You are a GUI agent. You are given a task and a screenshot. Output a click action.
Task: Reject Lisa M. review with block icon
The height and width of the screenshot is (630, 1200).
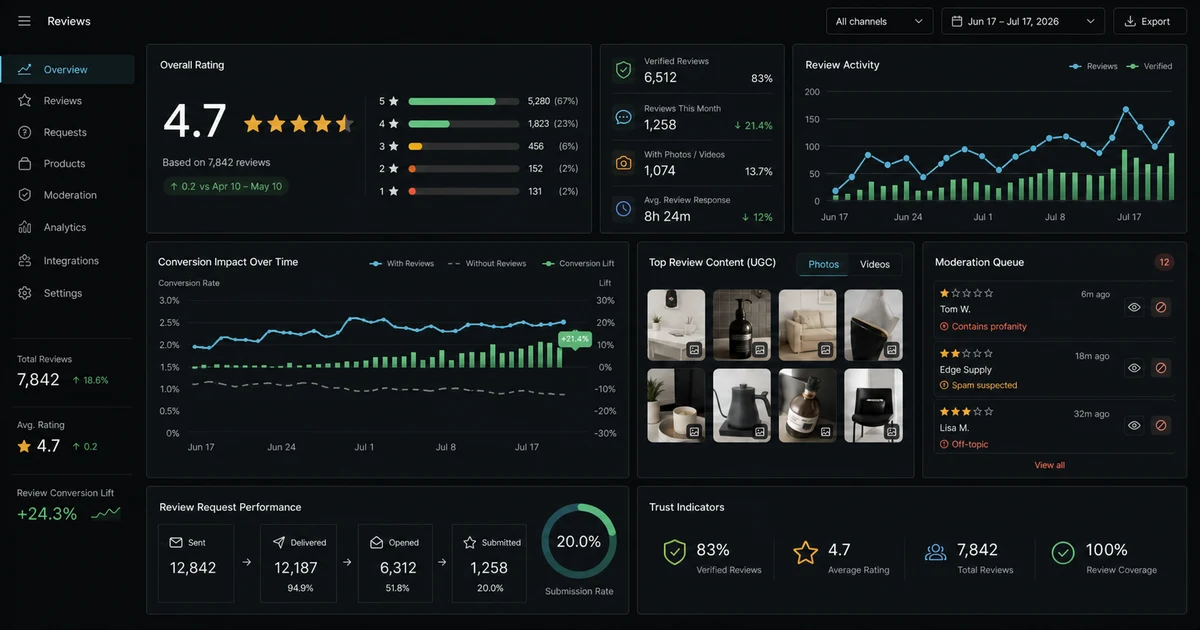pos(1161,425)
